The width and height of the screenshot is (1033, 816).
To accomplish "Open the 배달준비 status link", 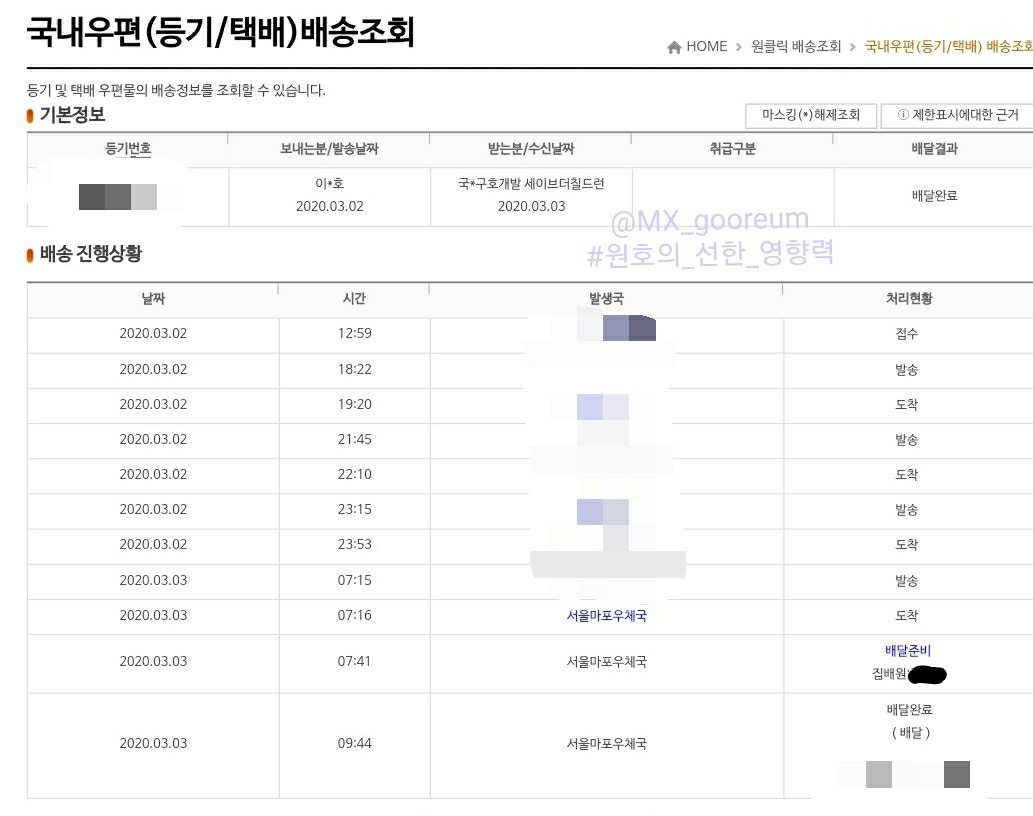I will [908, 651].
